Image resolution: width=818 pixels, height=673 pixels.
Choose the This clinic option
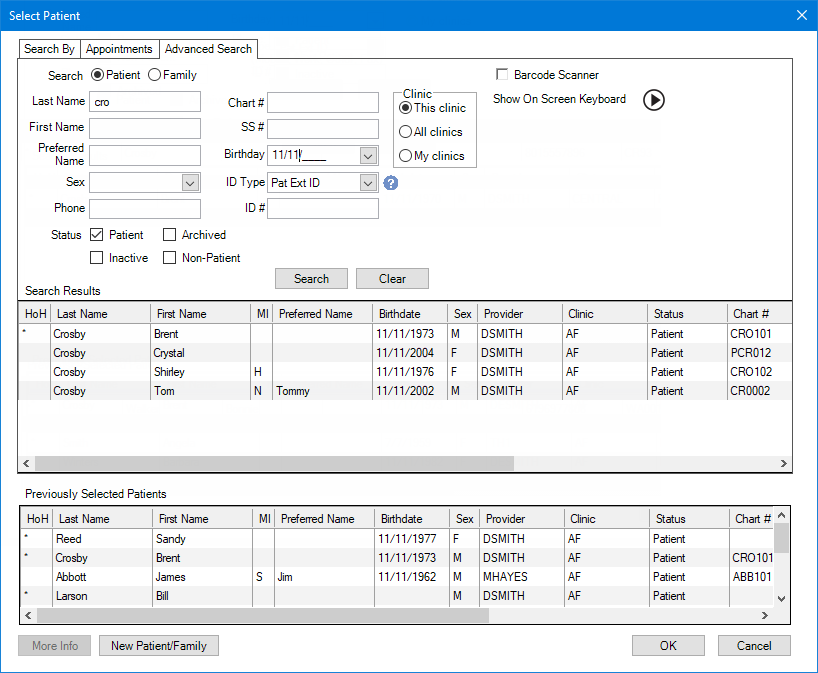pyautogui.click(x=405, y=108)
